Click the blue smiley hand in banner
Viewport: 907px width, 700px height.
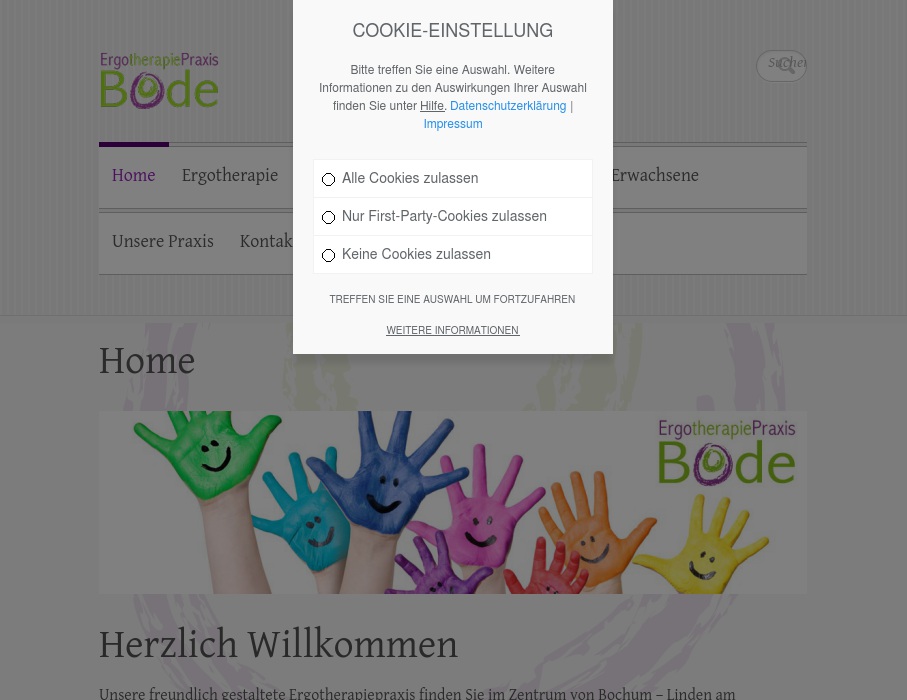[x=384, y=480]
